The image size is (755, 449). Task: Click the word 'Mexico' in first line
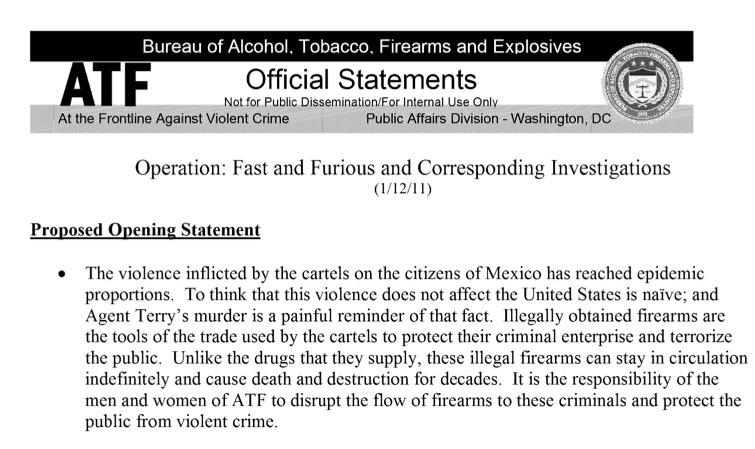pyautogui.click(x=513, y=274)
